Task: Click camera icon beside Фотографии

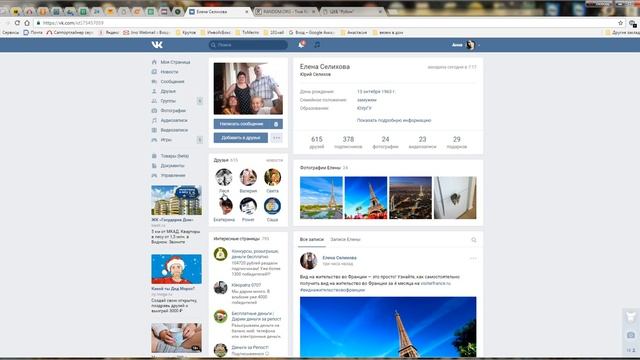Action: [x=154, y=111]
